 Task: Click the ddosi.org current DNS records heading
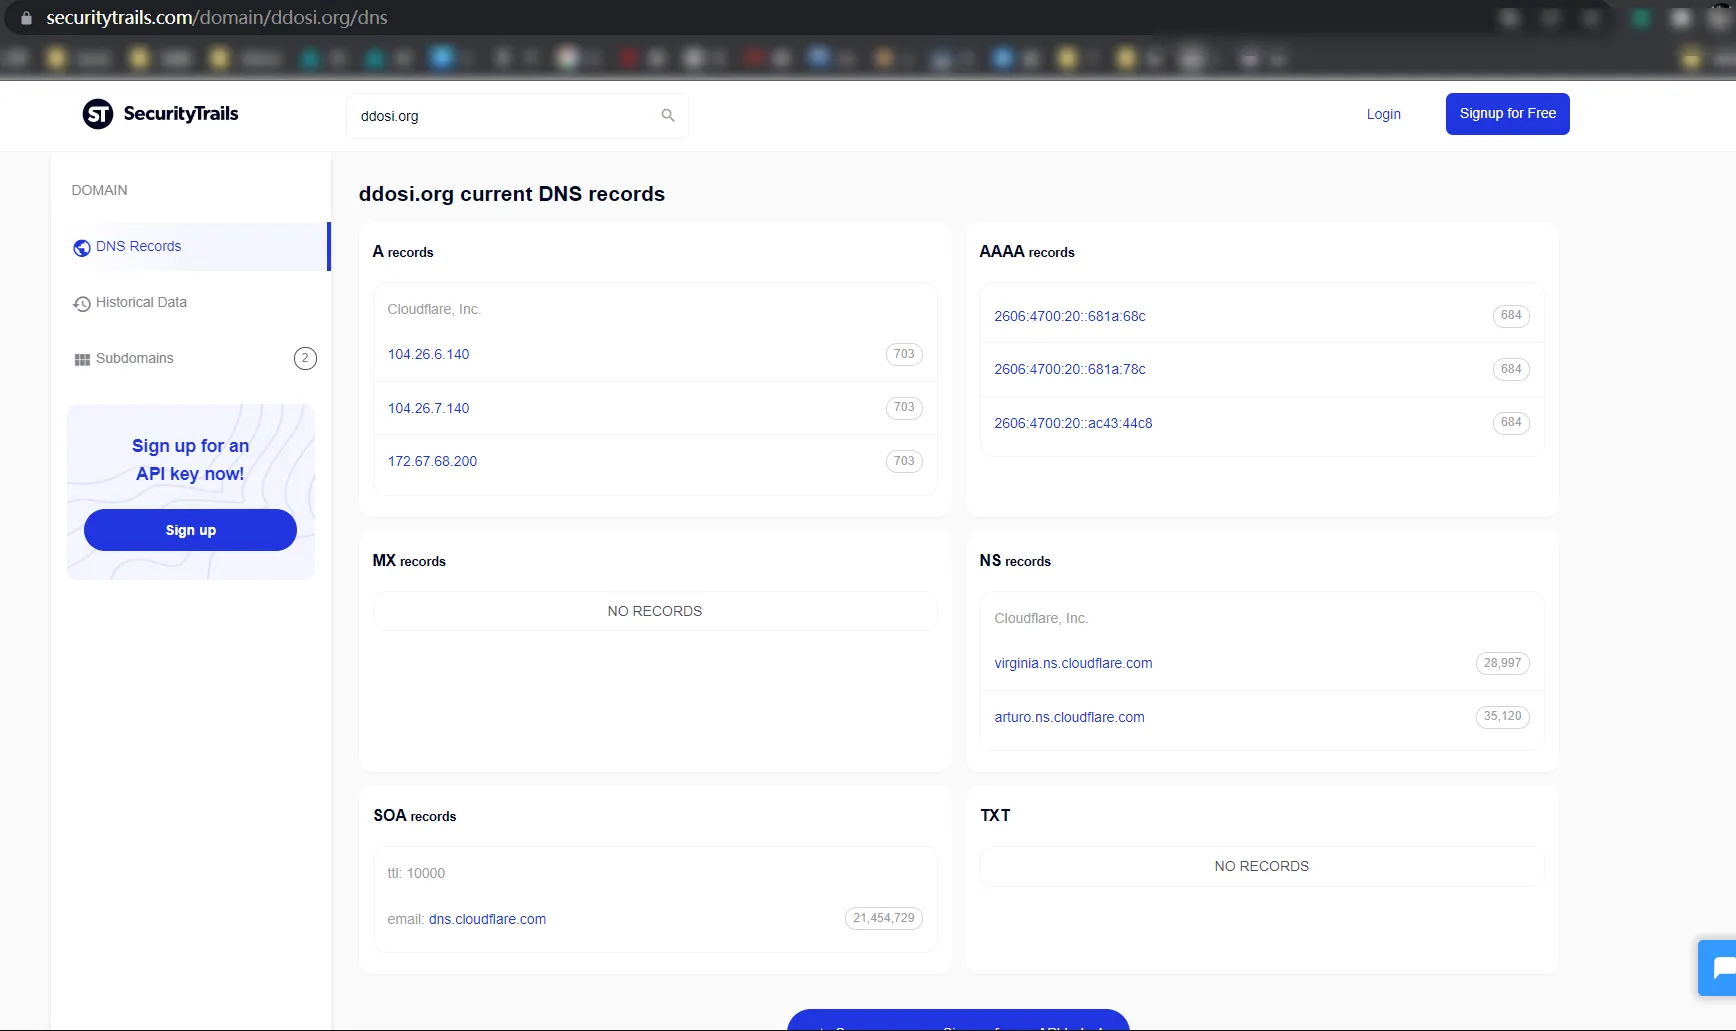[x=512, y=194]
